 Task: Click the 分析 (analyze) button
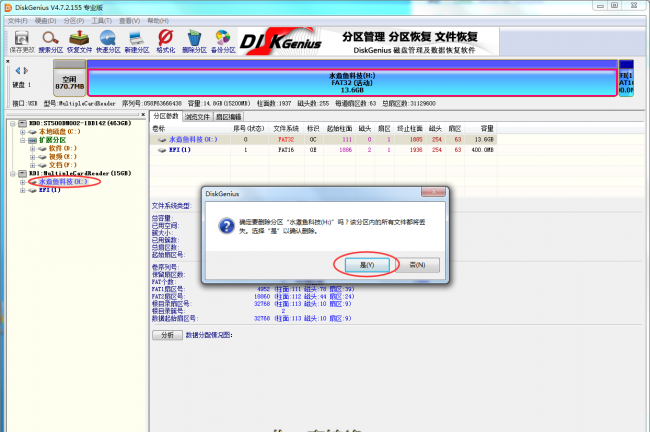[167, 335]
